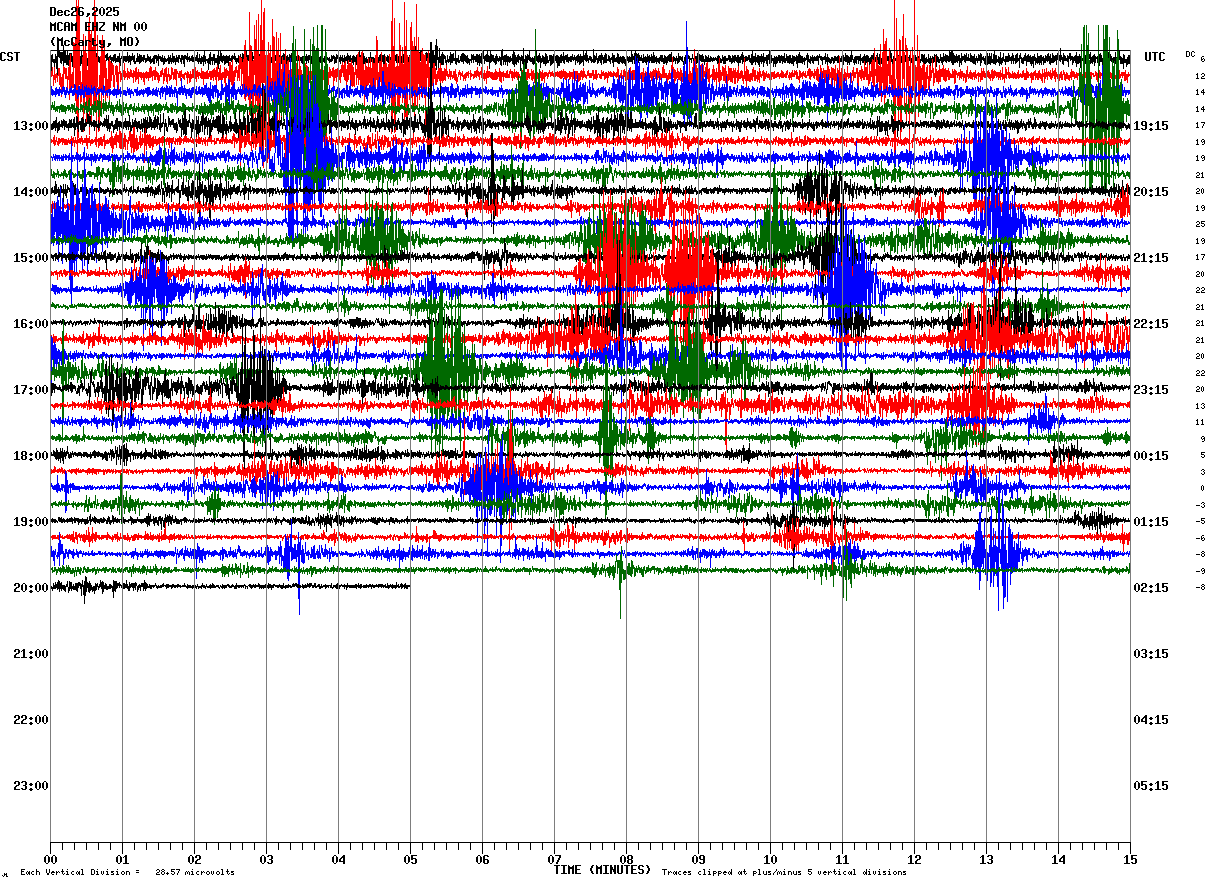Click minute 15 on the time axis
The image size is (1210, 886).
coord(1130,859)
